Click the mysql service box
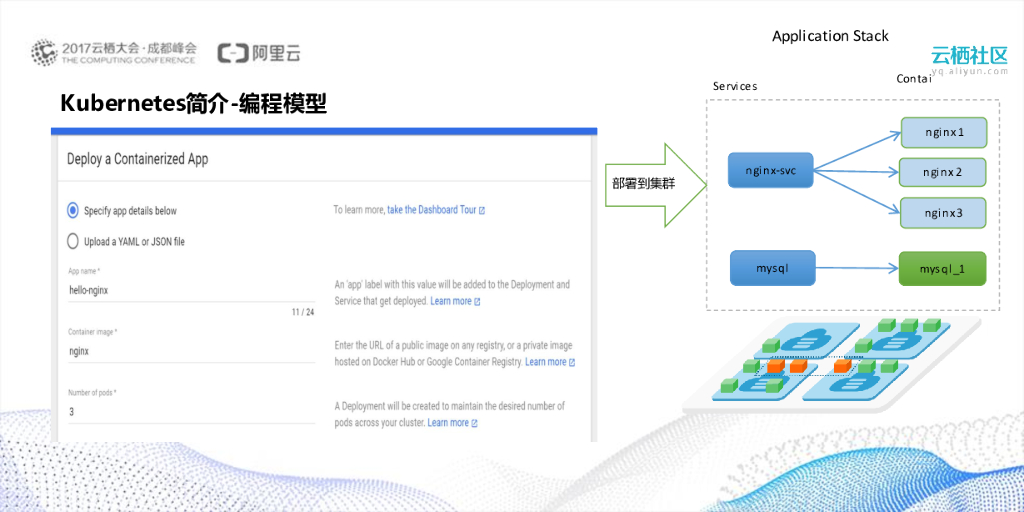 tap(773, 268)
